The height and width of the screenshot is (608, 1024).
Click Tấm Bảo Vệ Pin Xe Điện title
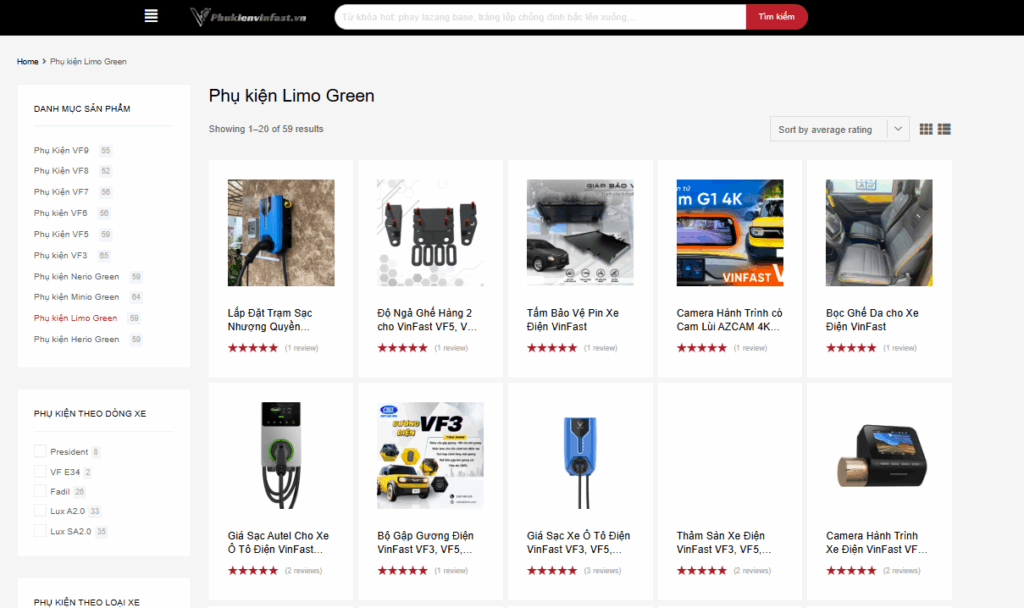point(573,320)
